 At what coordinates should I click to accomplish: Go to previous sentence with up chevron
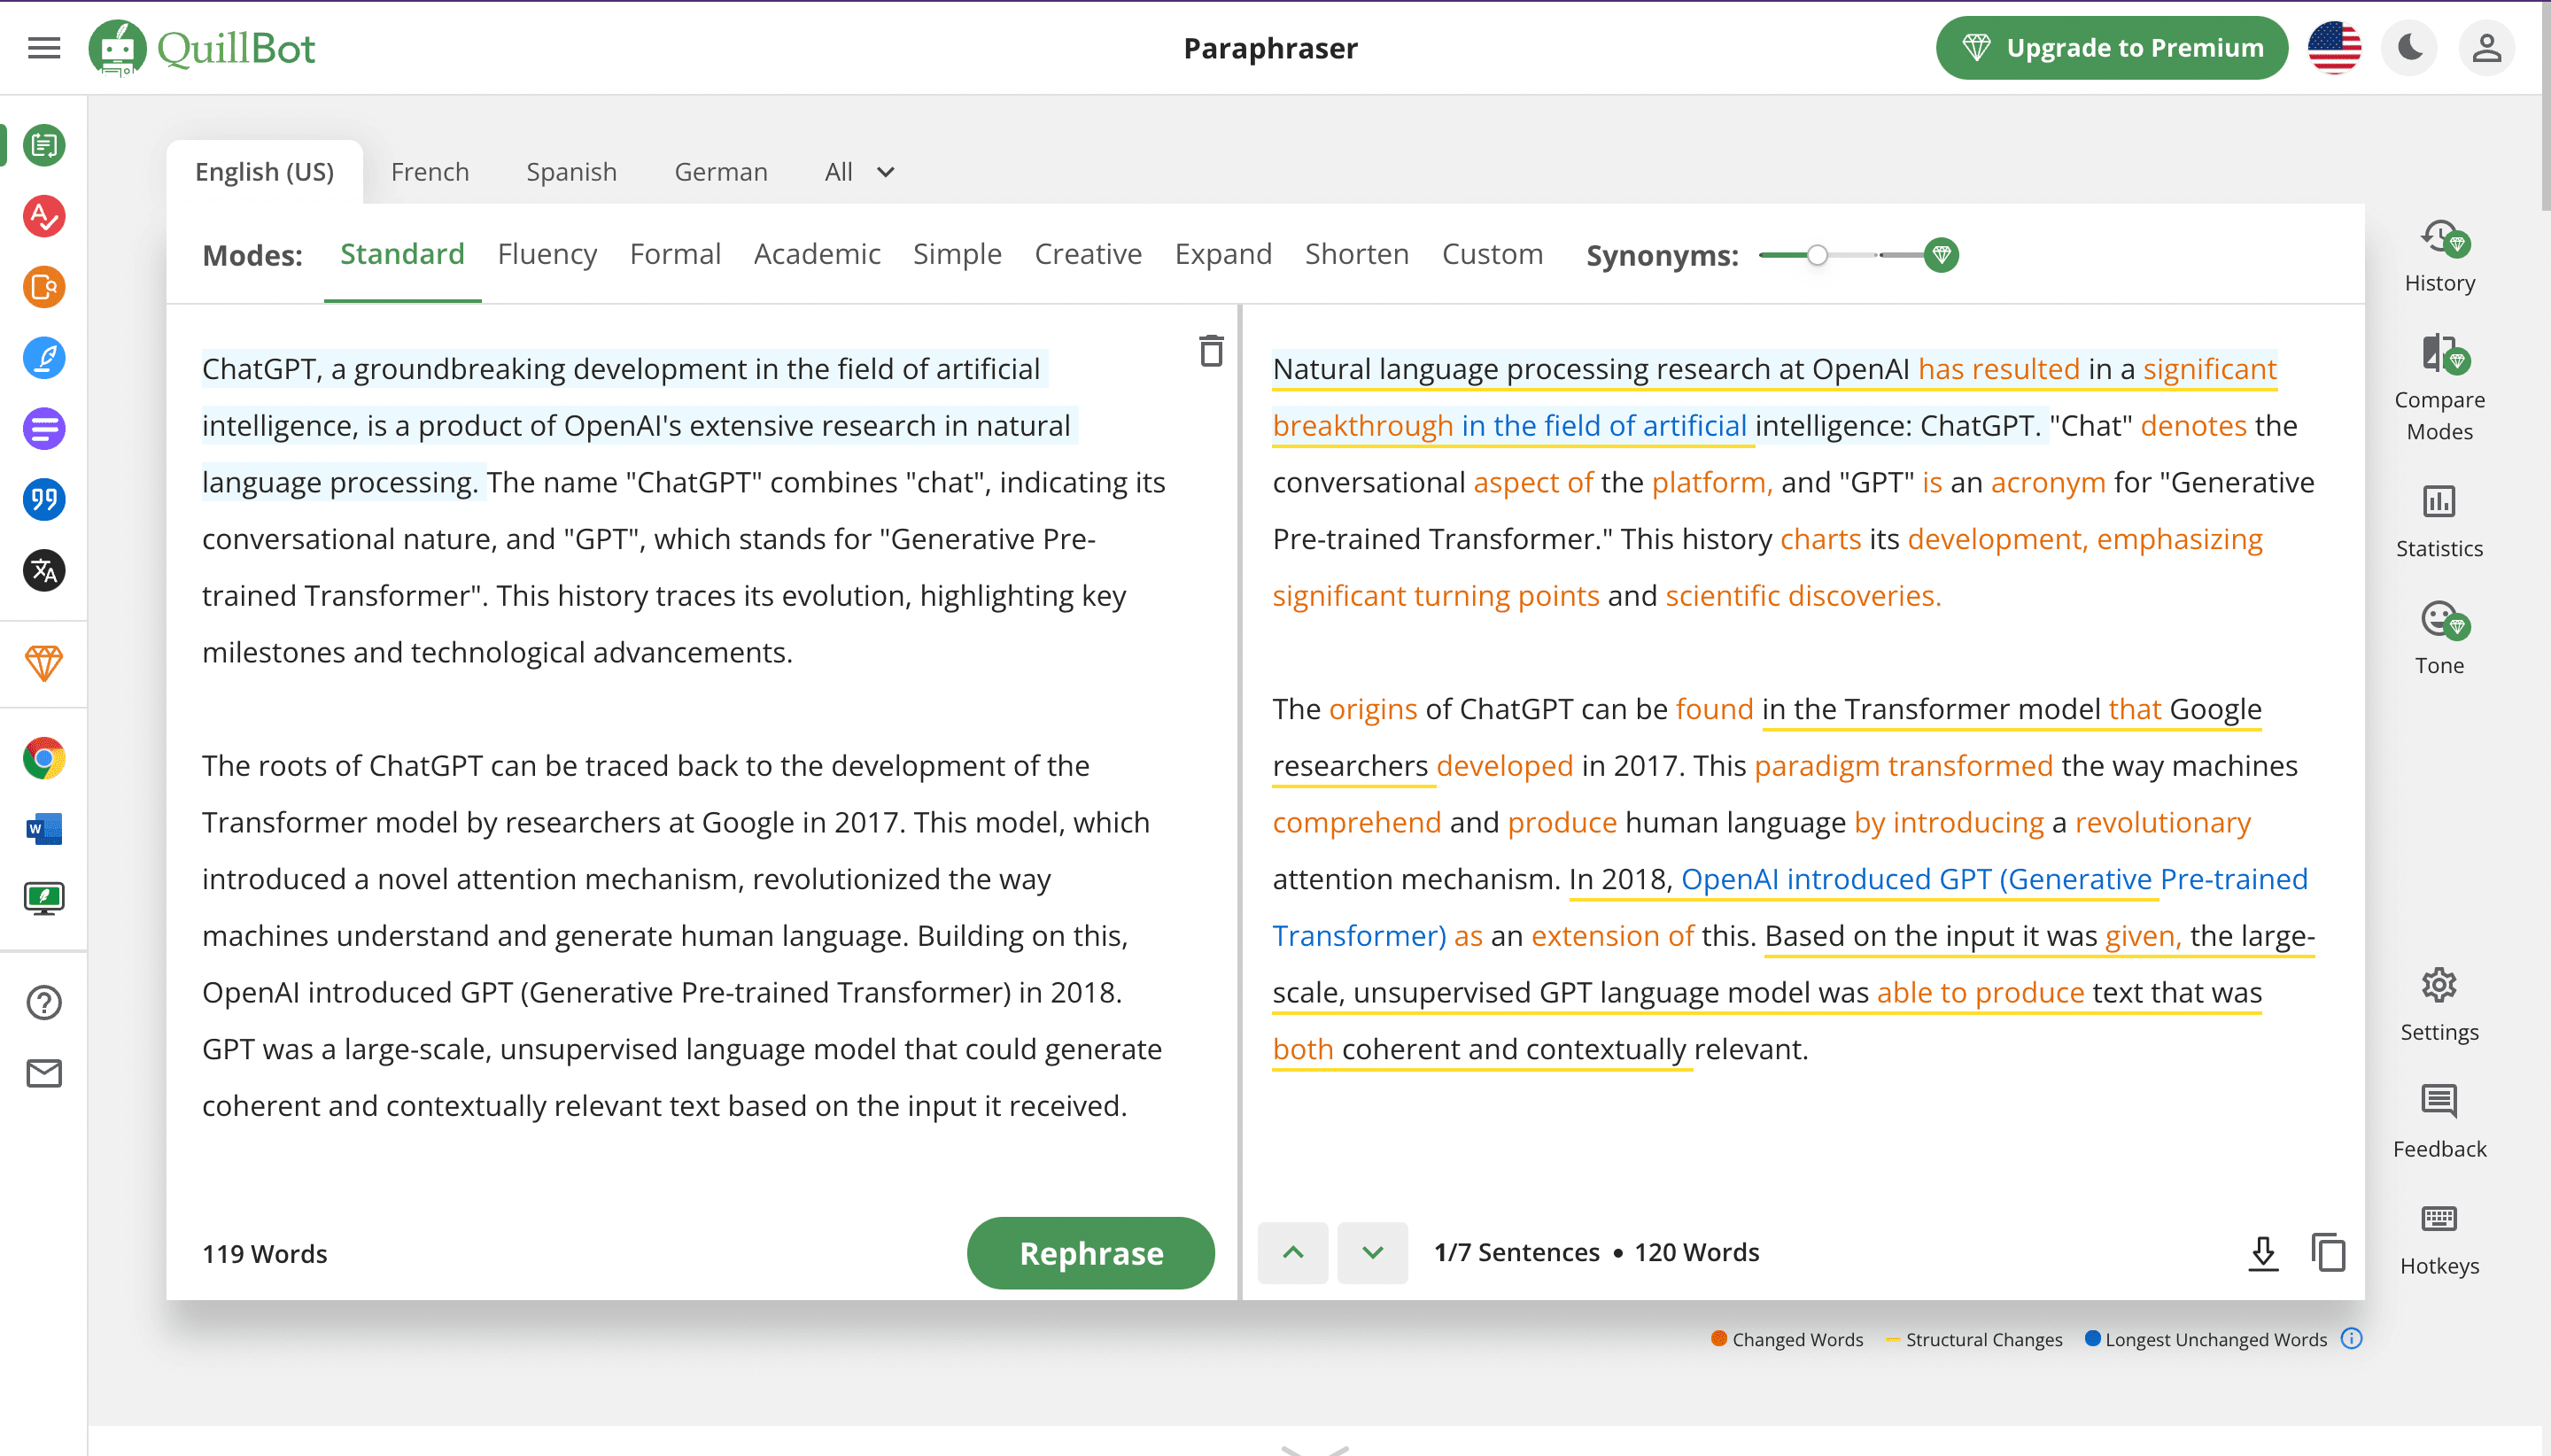1292,1253
